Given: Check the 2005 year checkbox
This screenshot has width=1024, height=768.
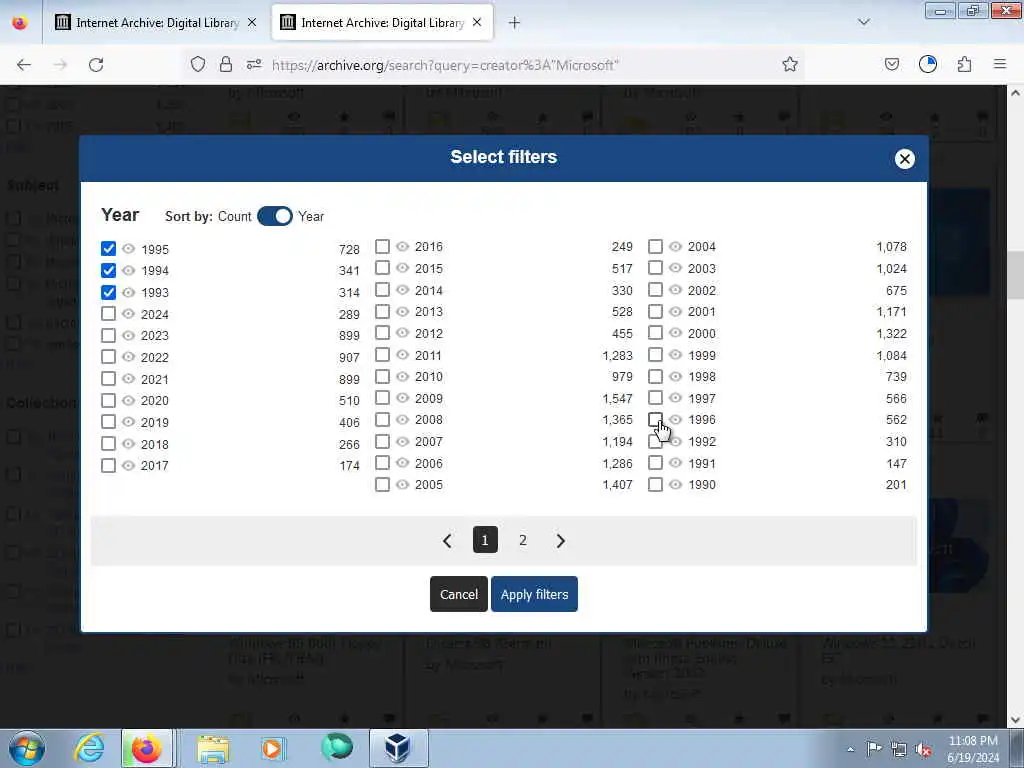Looking at the screenshot, I should tap(383, 485).
